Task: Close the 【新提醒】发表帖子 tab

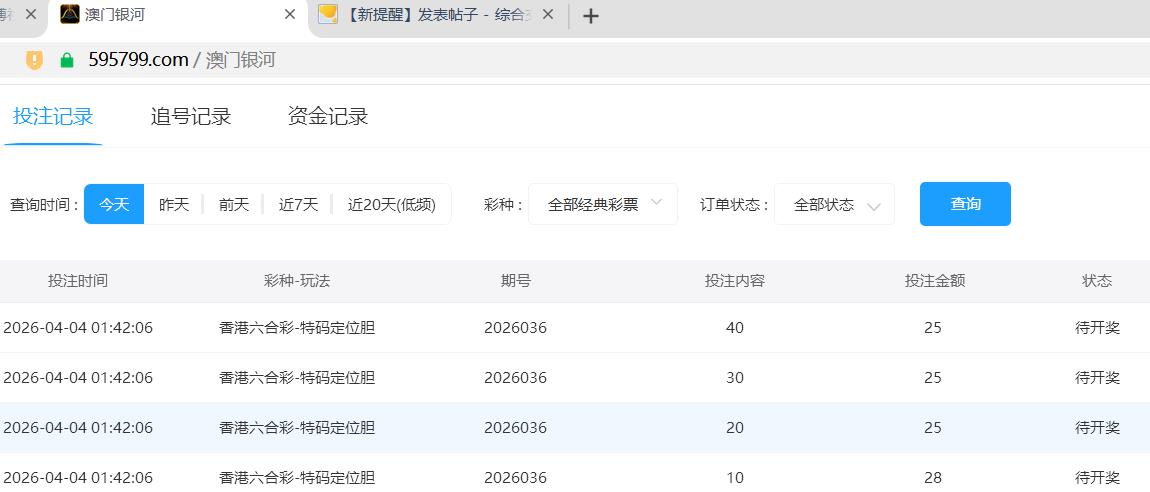Action: coord(548,15)
